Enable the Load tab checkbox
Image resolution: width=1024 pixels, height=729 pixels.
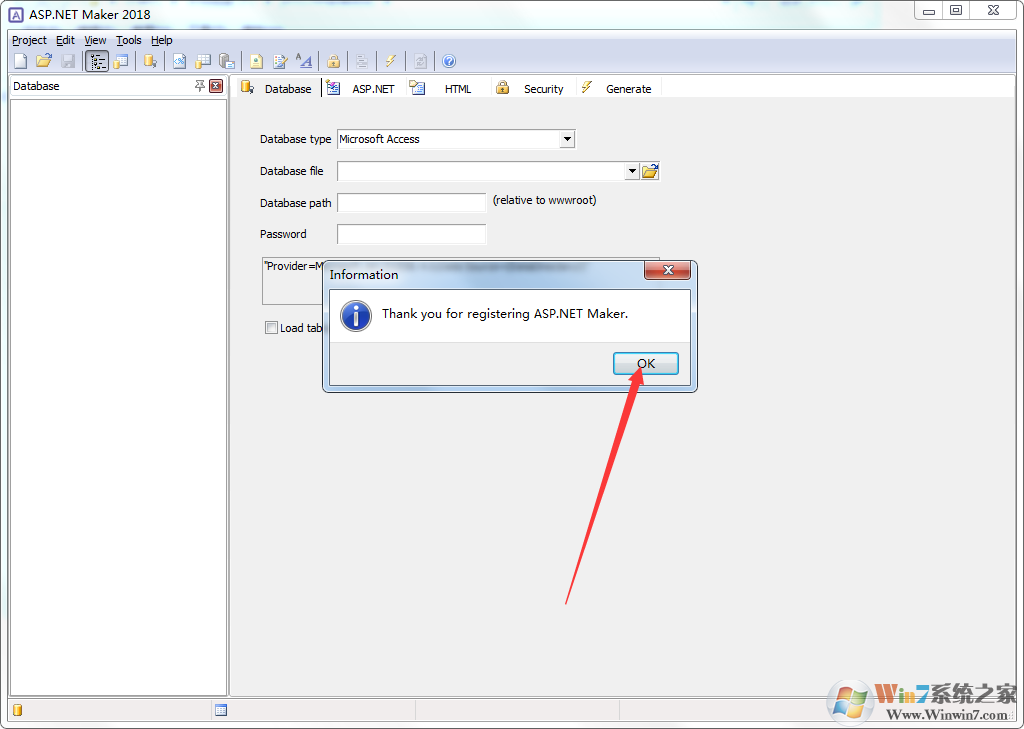[x=271, y=328]
